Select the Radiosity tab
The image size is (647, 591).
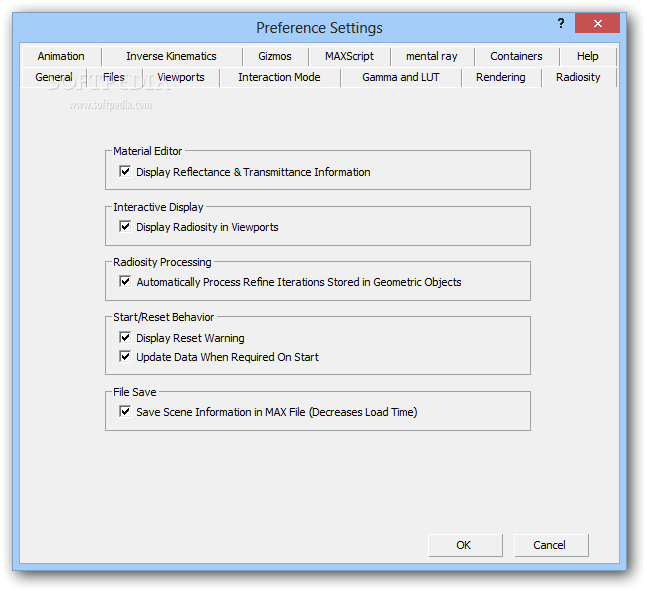[578, 77]
